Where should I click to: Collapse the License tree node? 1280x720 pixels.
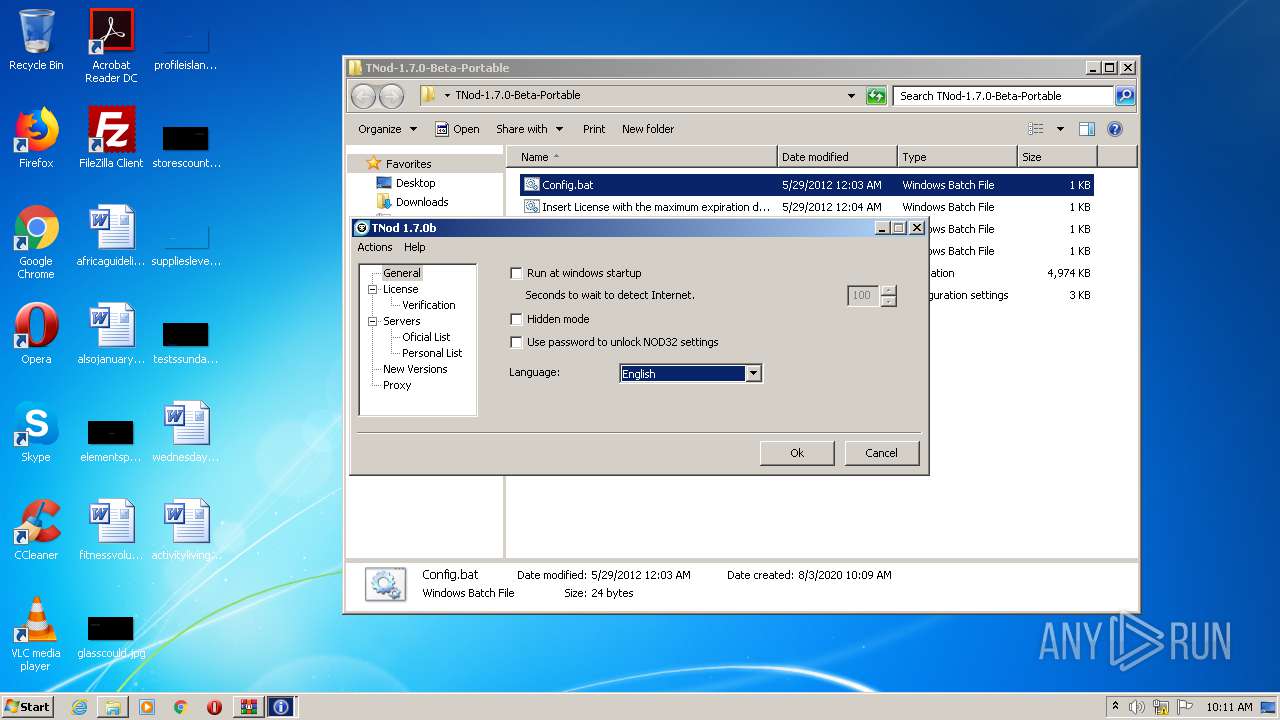pyautogui.click(x=372, y=289)
